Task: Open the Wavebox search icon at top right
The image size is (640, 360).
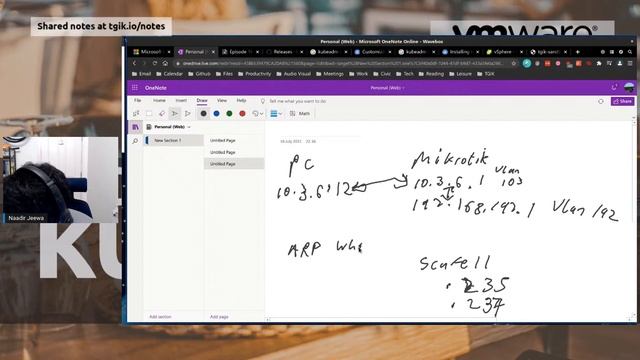Action: 630,52
